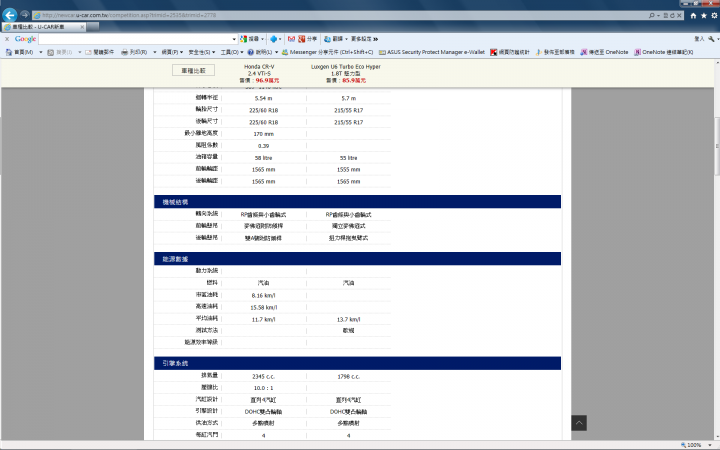The width and height of the screenshot is (720, 450).
Task: Click the car comparison button in header
Action: click(x=193, y=70)
